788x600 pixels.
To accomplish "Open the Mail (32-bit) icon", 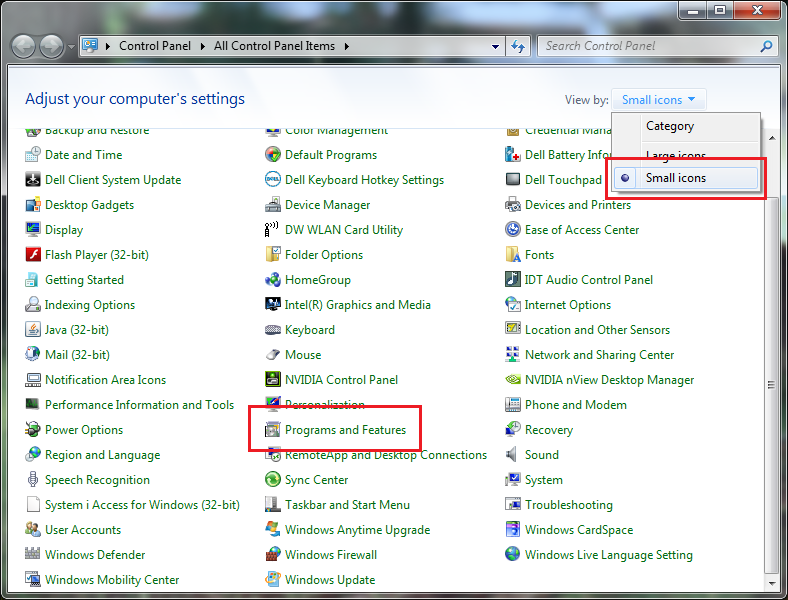I will (33, 355).
